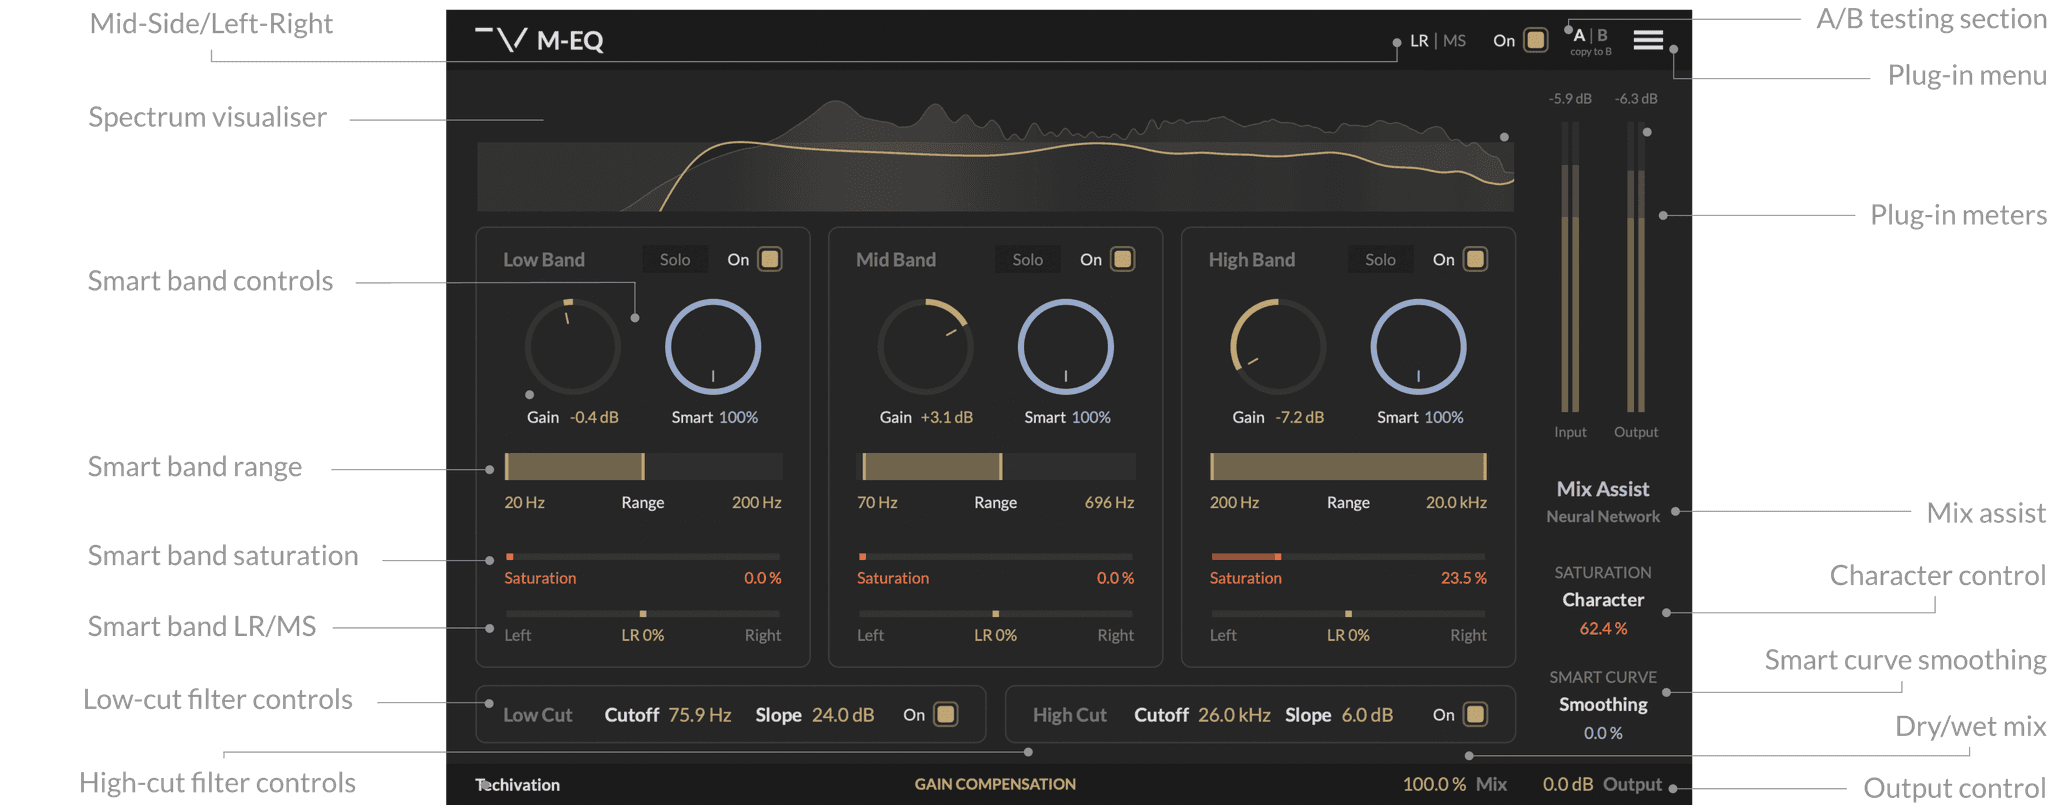Toggle the Mid Band On switch

click(x=1123, y=259)
